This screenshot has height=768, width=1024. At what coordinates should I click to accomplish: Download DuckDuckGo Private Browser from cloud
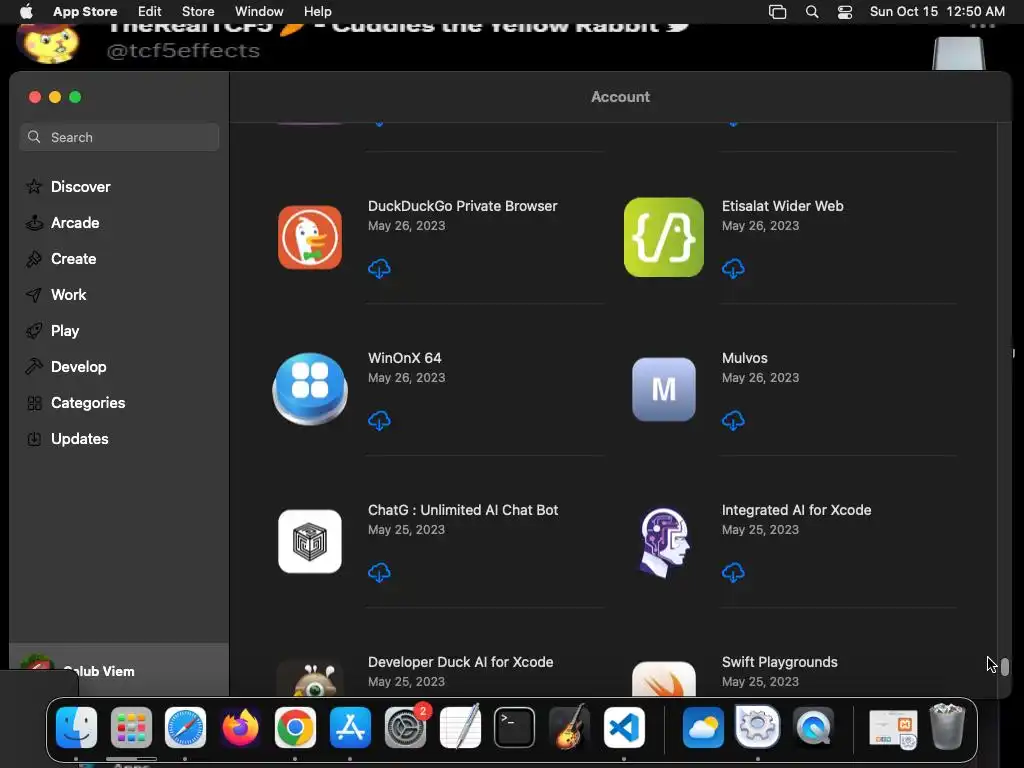[379, 268]
